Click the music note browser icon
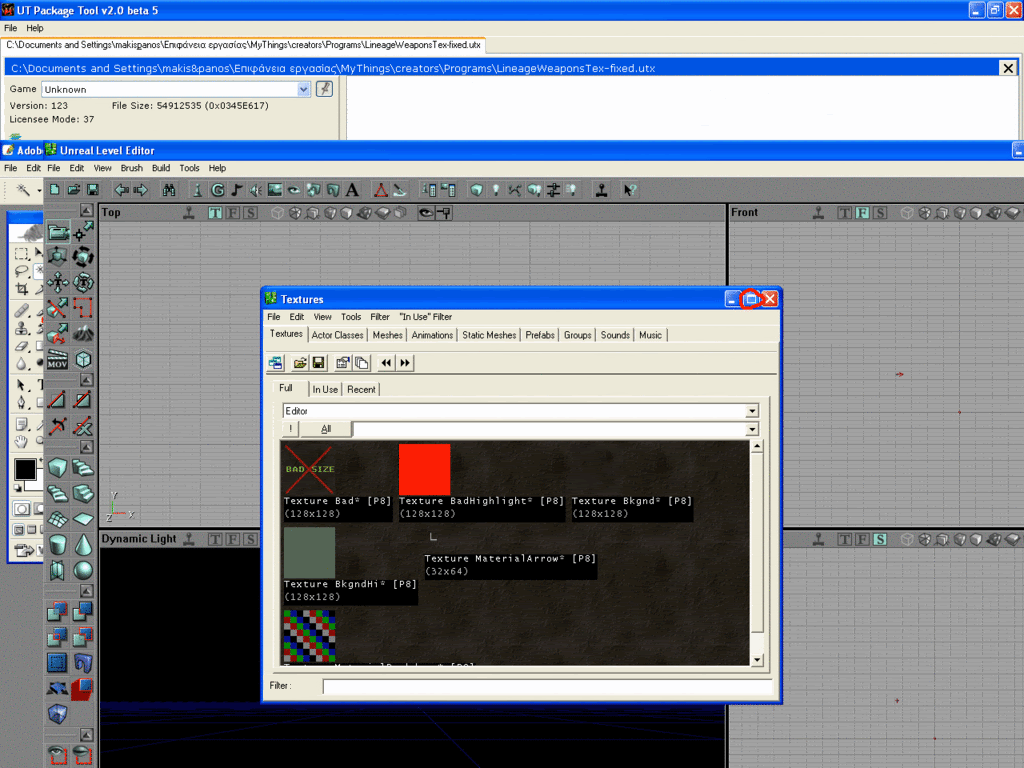Image resolution: width=1024 pixels, height=768 pixels. pyautogui.click(x=237, y=189)
